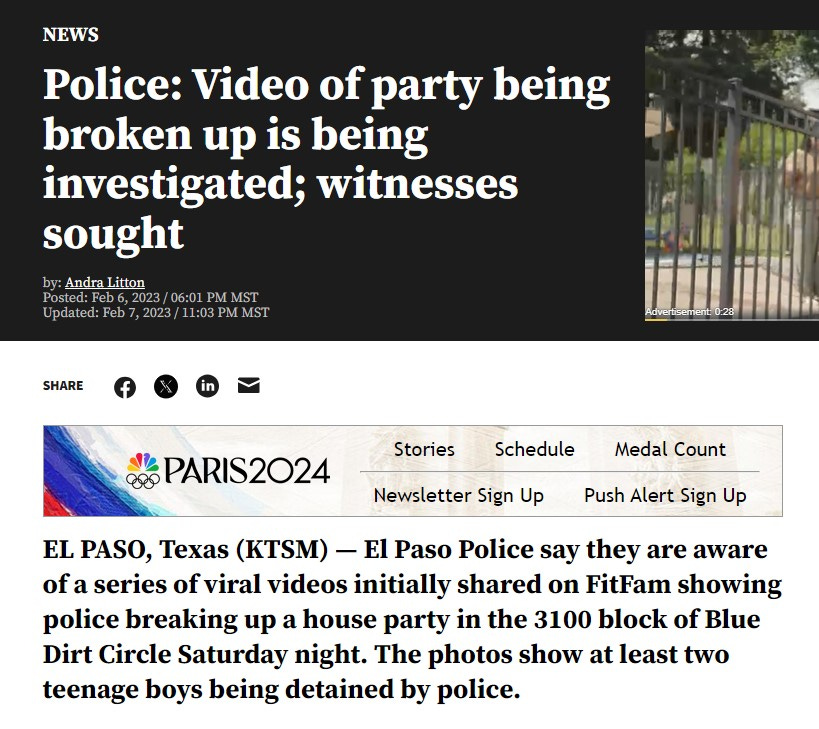819x729 pixels.
Task: Open the Stories tab in Paris 2024 banner
Action: point(424,449)
